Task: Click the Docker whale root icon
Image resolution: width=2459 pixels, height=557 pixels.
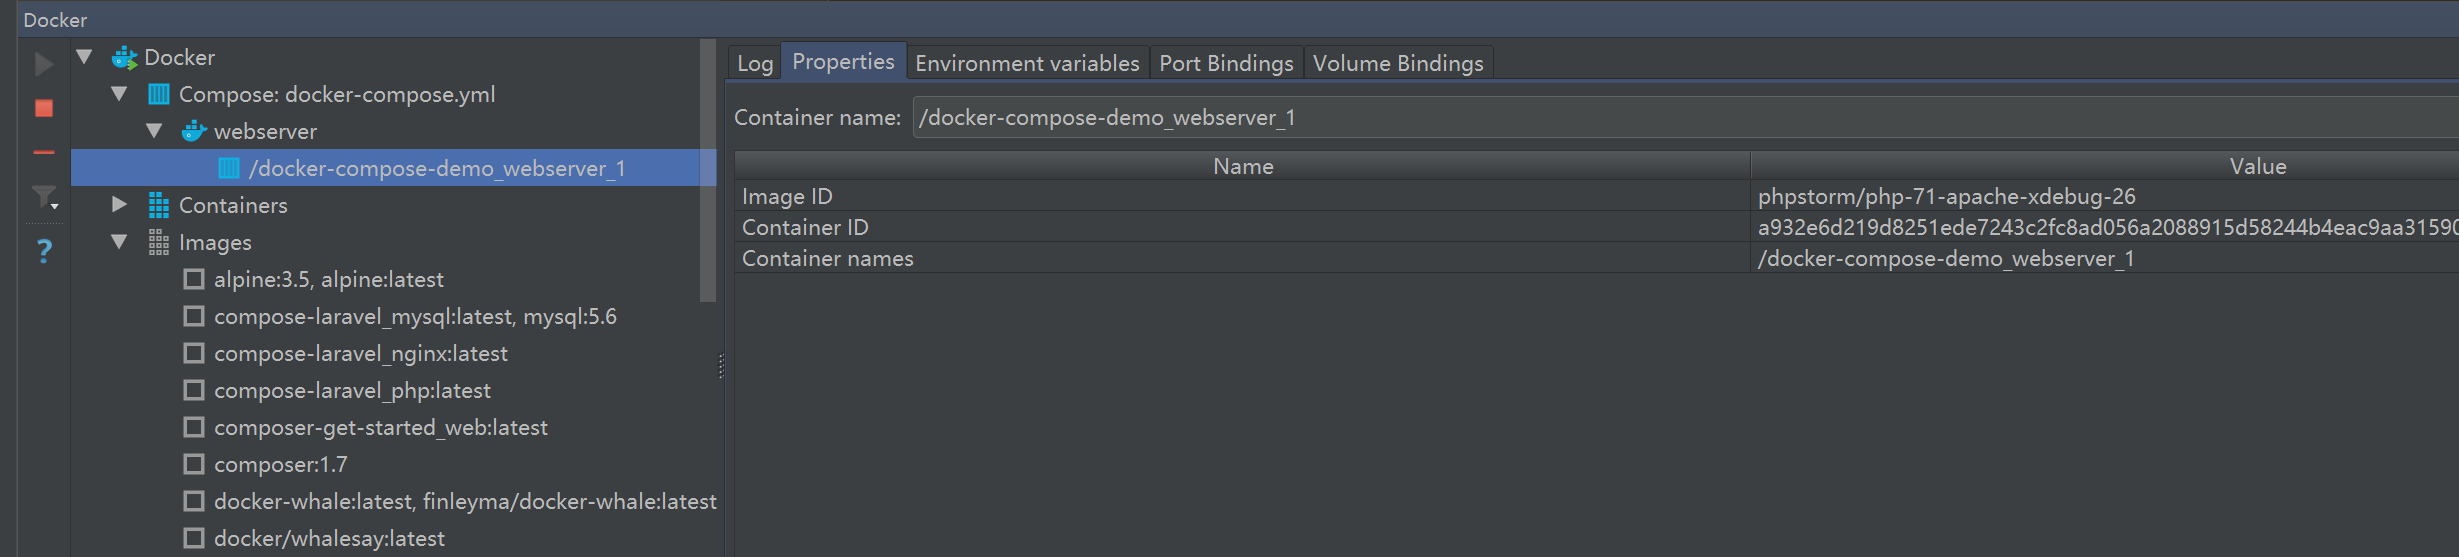Action: coord(124,58)
